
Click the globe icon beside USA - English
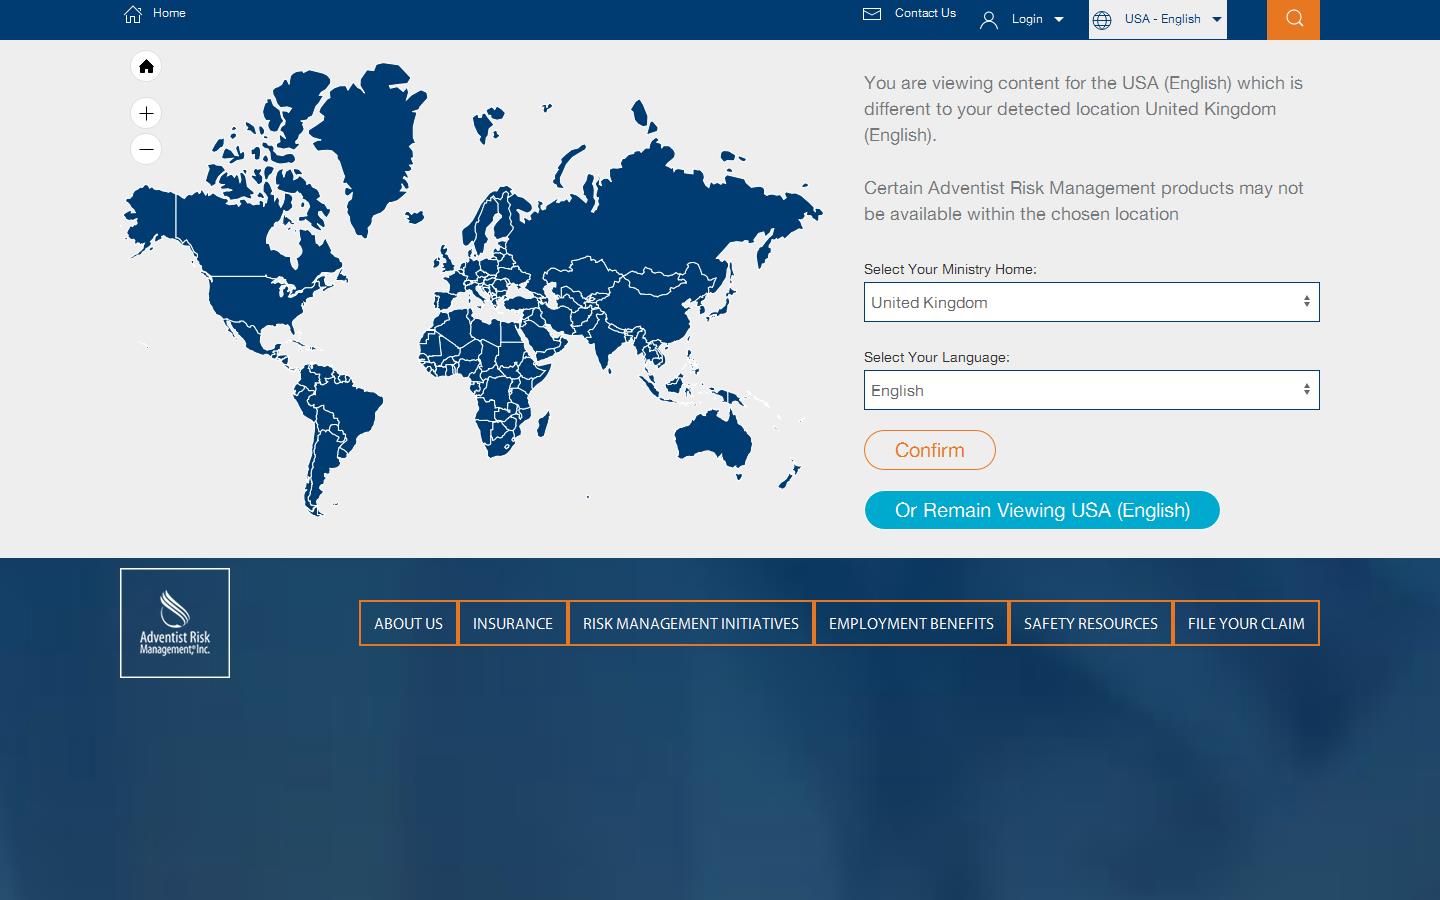1104,19
